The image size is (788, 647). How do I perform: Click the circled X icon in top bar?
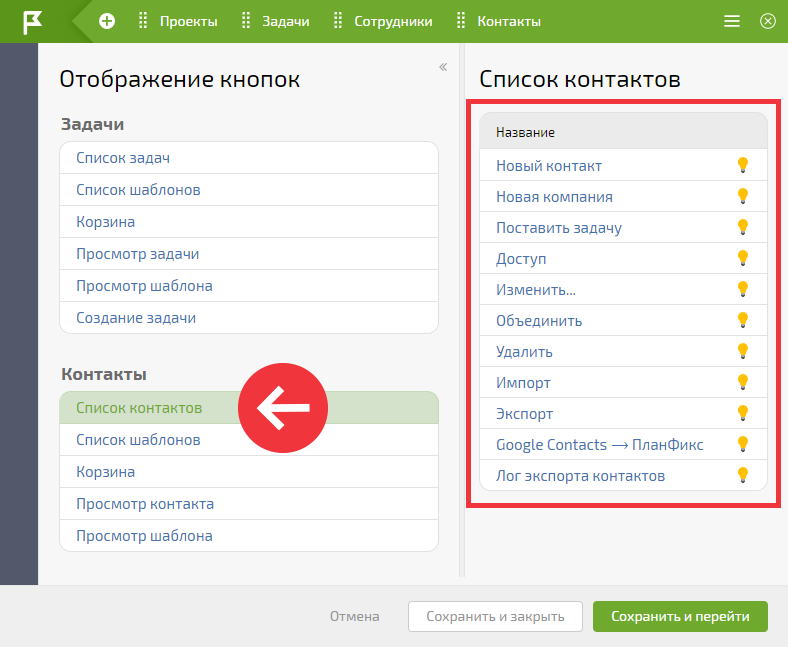767,21
